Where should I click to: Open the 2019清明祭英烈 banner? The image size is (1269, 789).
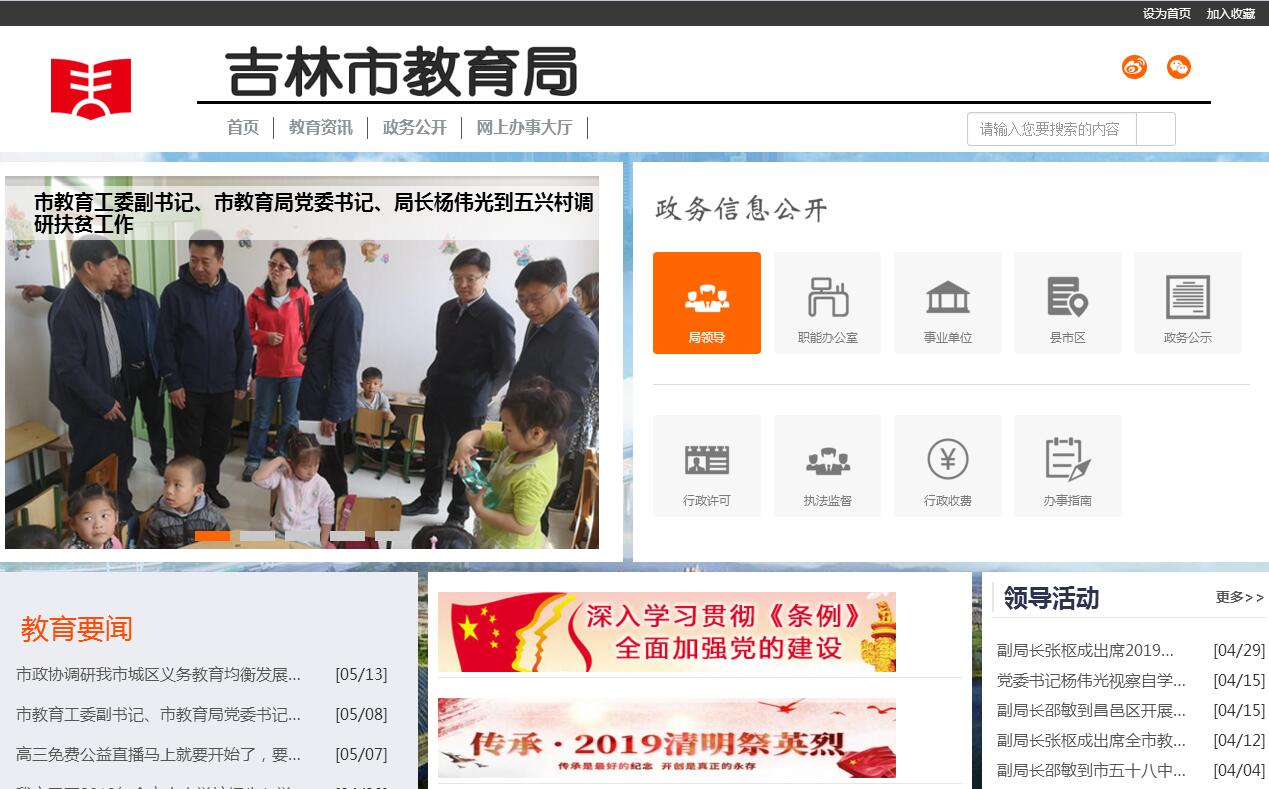point(666,739)
